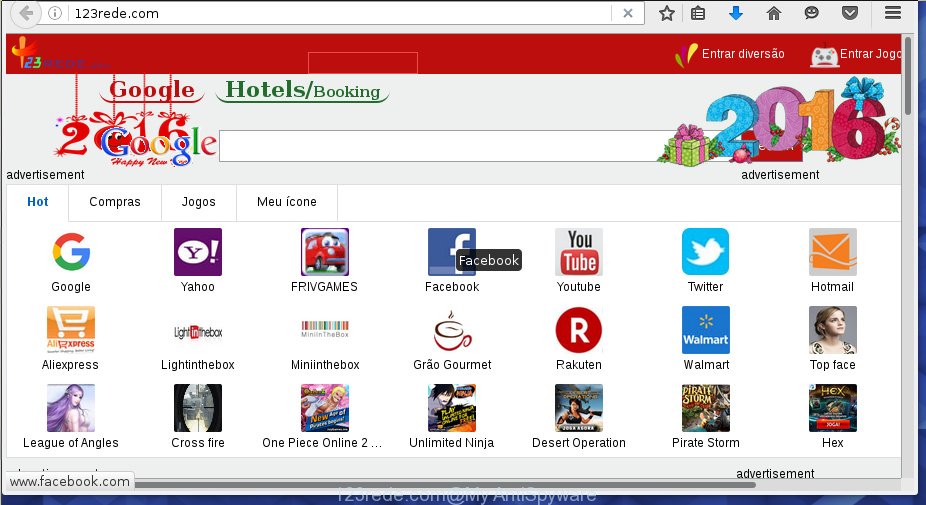Click the Youtube text label
This screenshot has height=505, width=926.
click(x=579, y=287)
